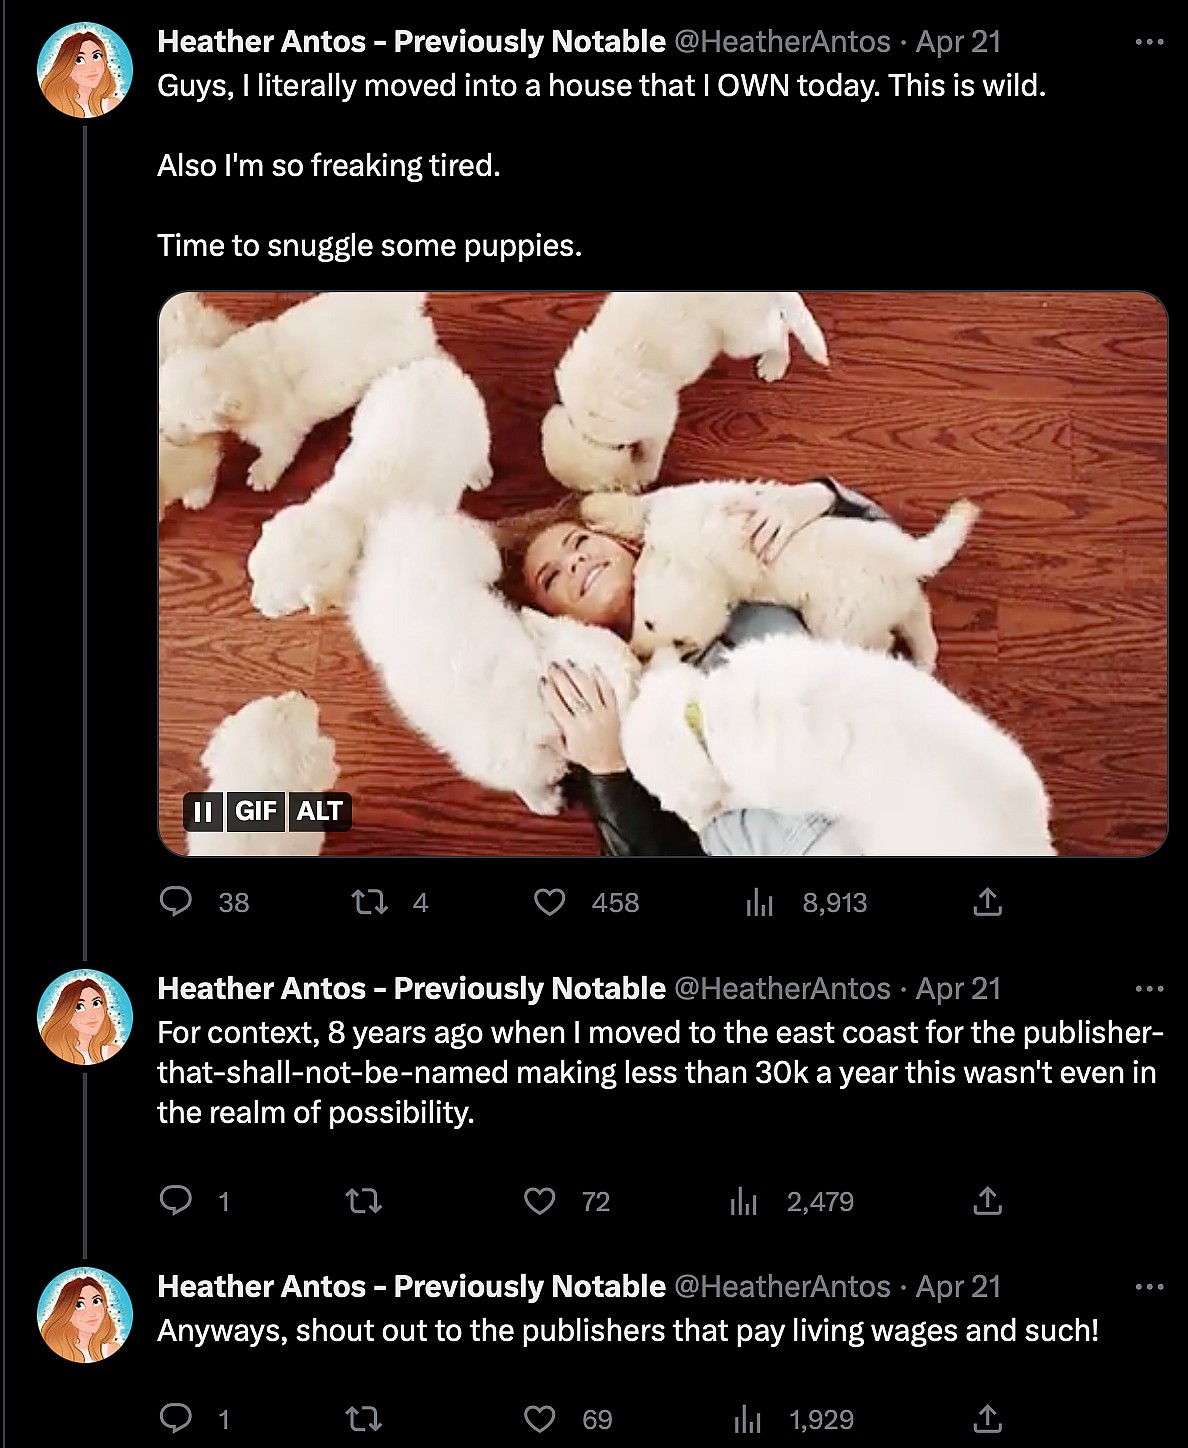Image resolution: width=1188 pixels, height=1448 pixels.
Task: Like the tweet with 72 likes
Action: point(541,1201)
